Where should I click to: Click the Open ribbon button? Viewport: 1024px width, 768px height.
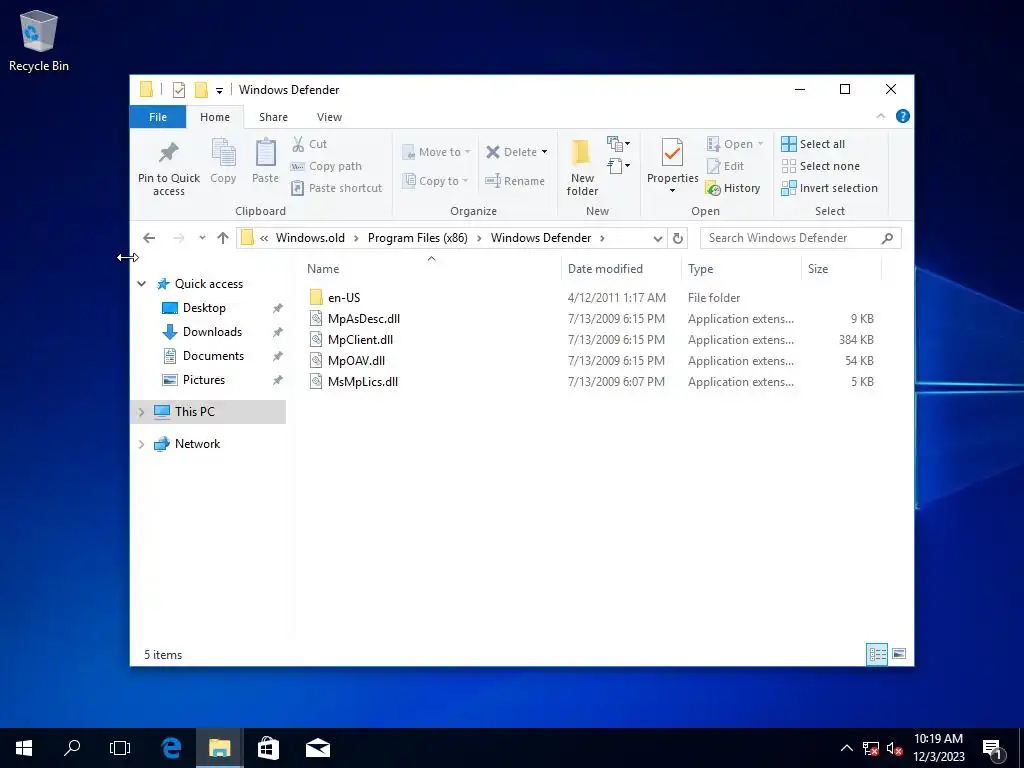pos(735,144)
